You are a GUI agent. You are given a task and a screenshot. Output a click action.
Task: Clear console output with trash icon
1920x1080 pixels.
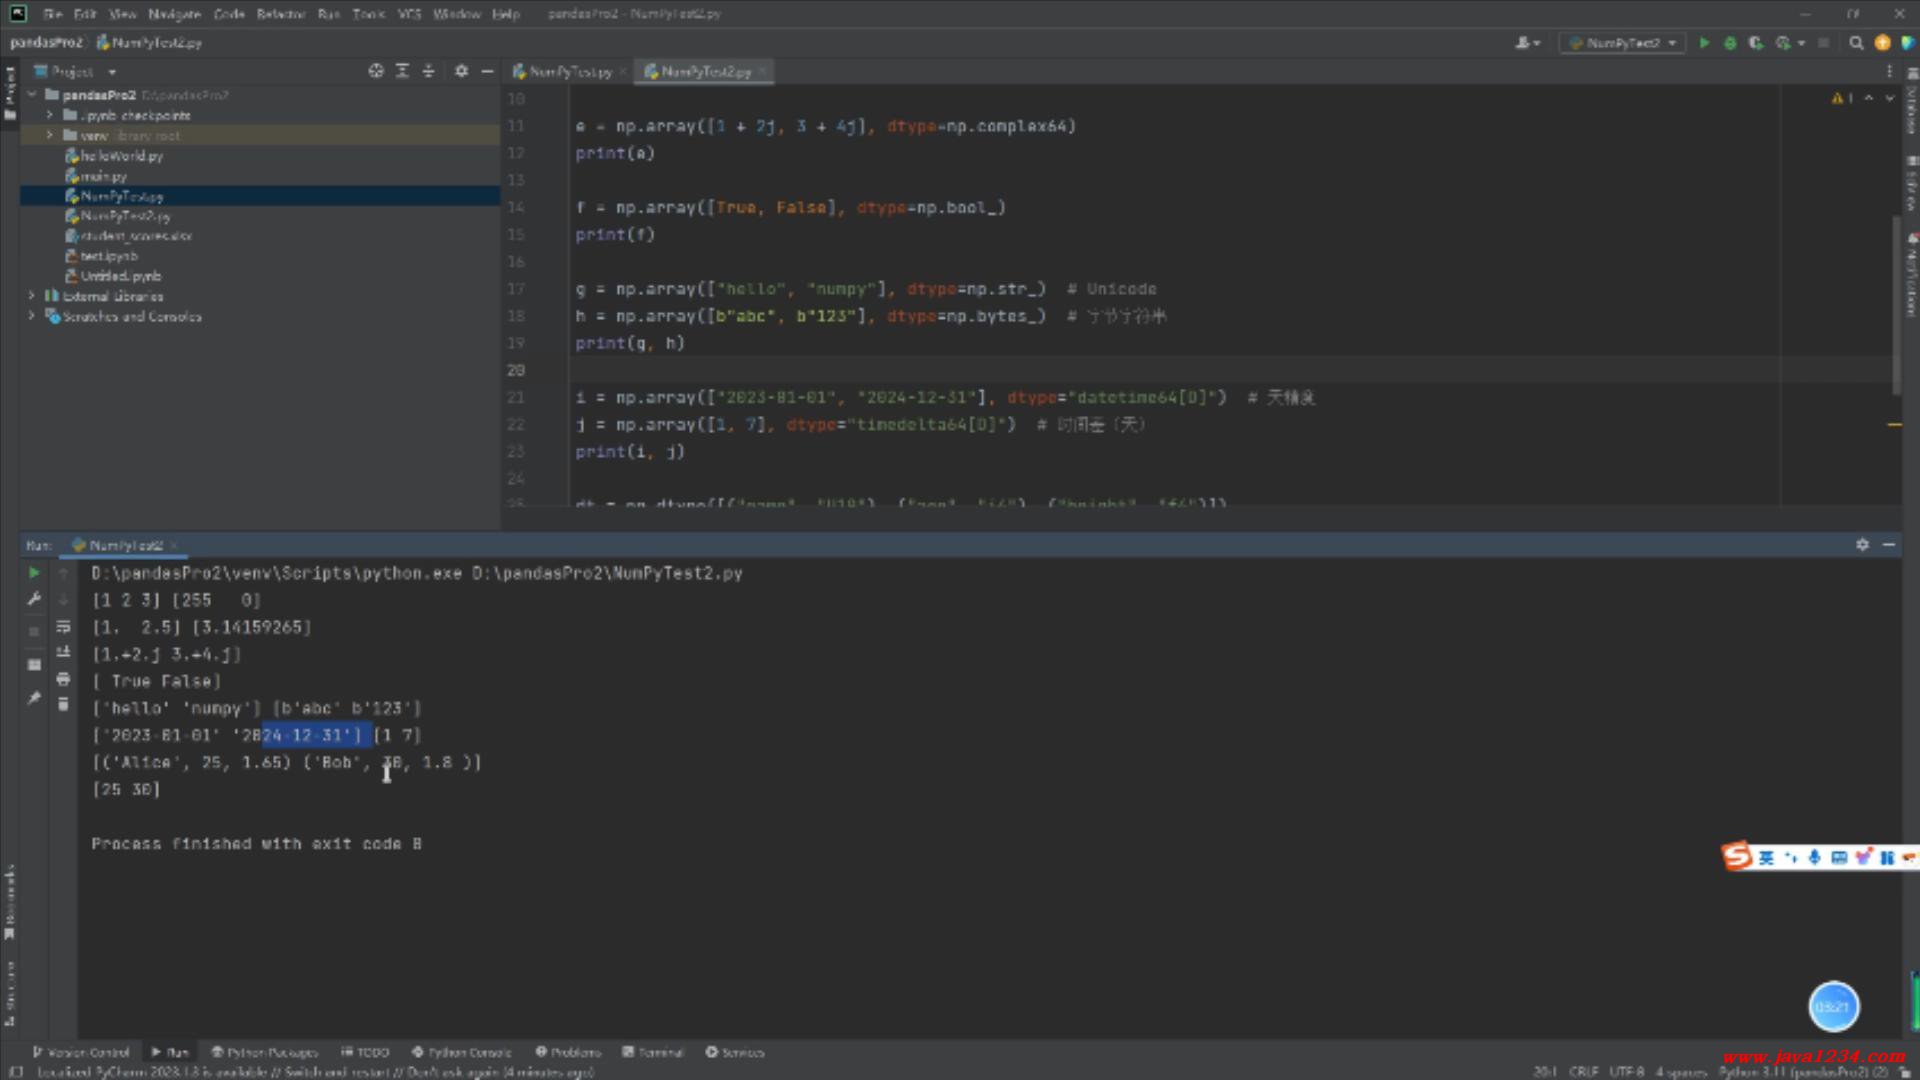click(63, 704)
